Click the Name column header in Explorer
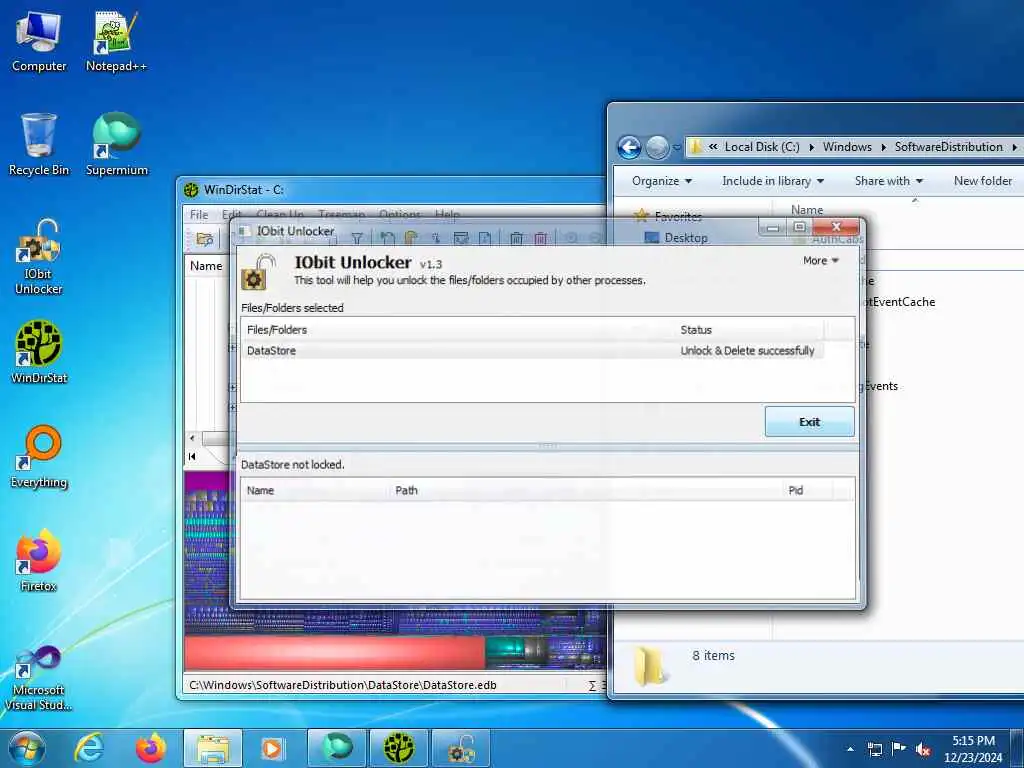The height and width of the screenshot is (768, 1024). (807, 210)
